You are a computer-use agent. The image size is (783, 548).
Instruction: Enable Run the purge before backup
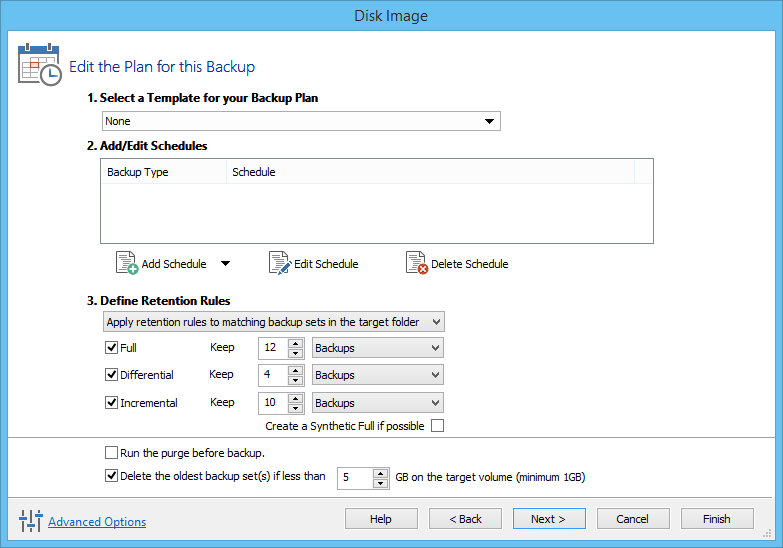point(111,453)
